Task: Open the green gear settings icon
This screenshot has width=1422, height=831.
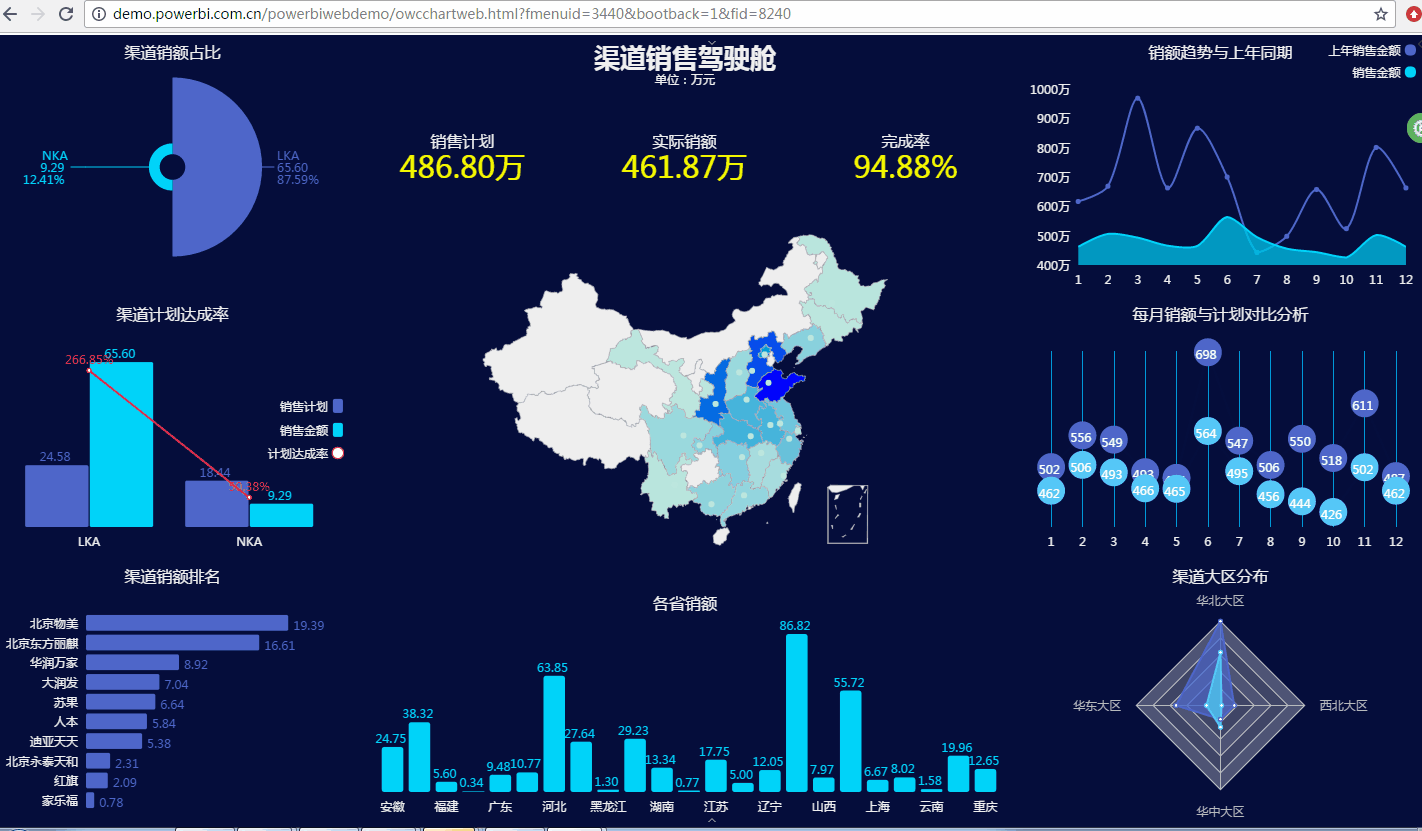Action: point(1416,128)
